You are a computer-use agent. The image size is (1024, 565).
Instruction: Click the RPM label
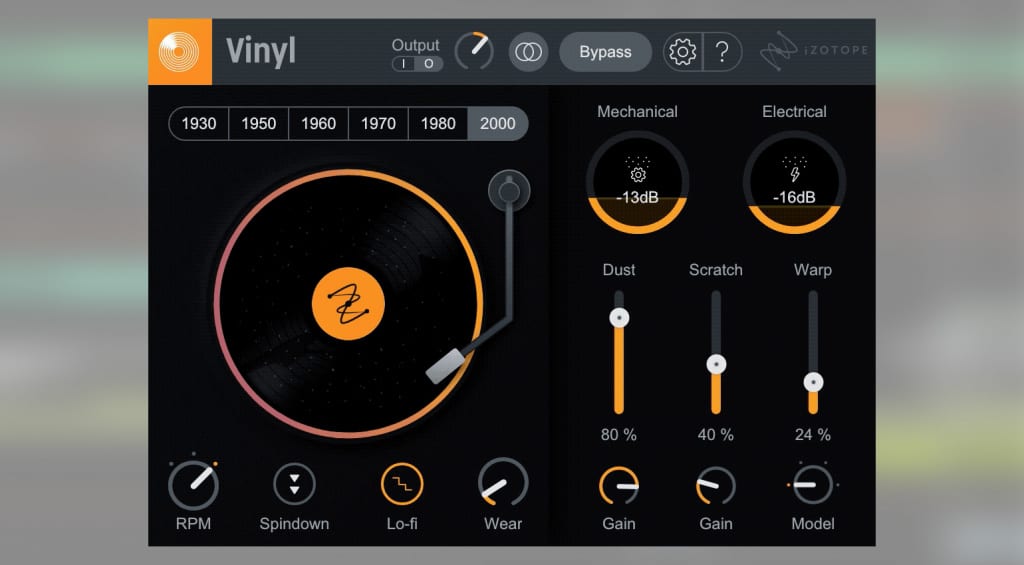coord(193,524)
